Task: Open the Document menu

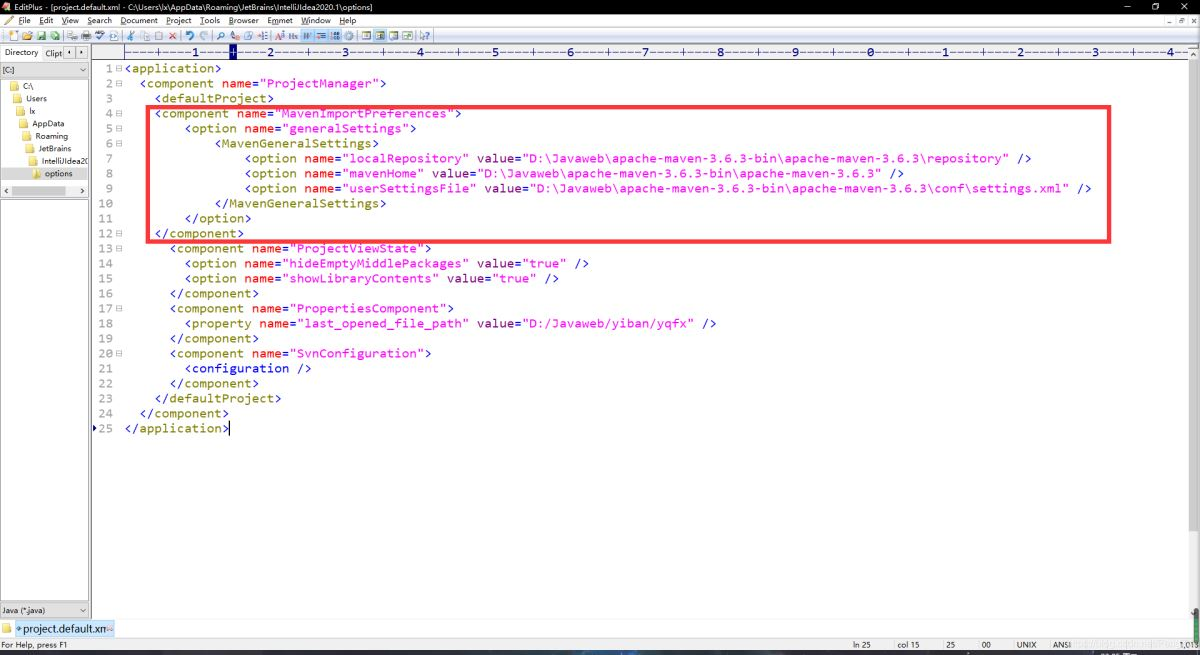Action: [139, 20]
